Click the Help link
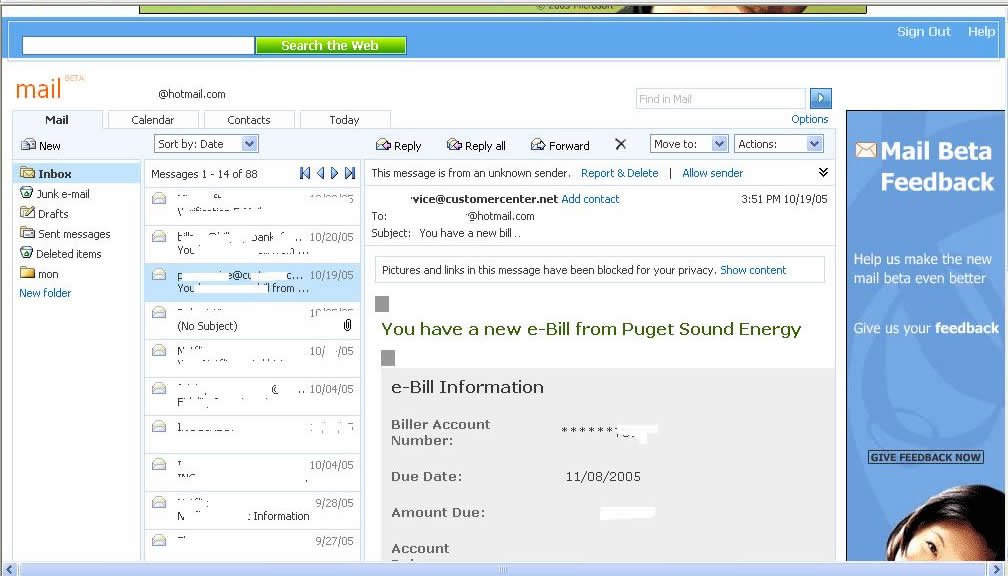Image resolution: width=1008 pixels, height=576 pixels. [981, 32]
